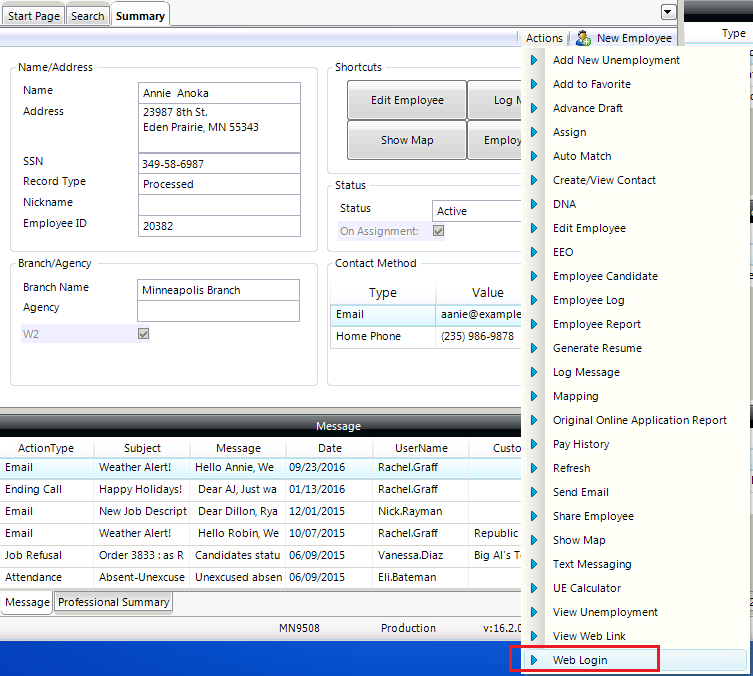
Task: Click the Branch Name field
Action: 219,290
